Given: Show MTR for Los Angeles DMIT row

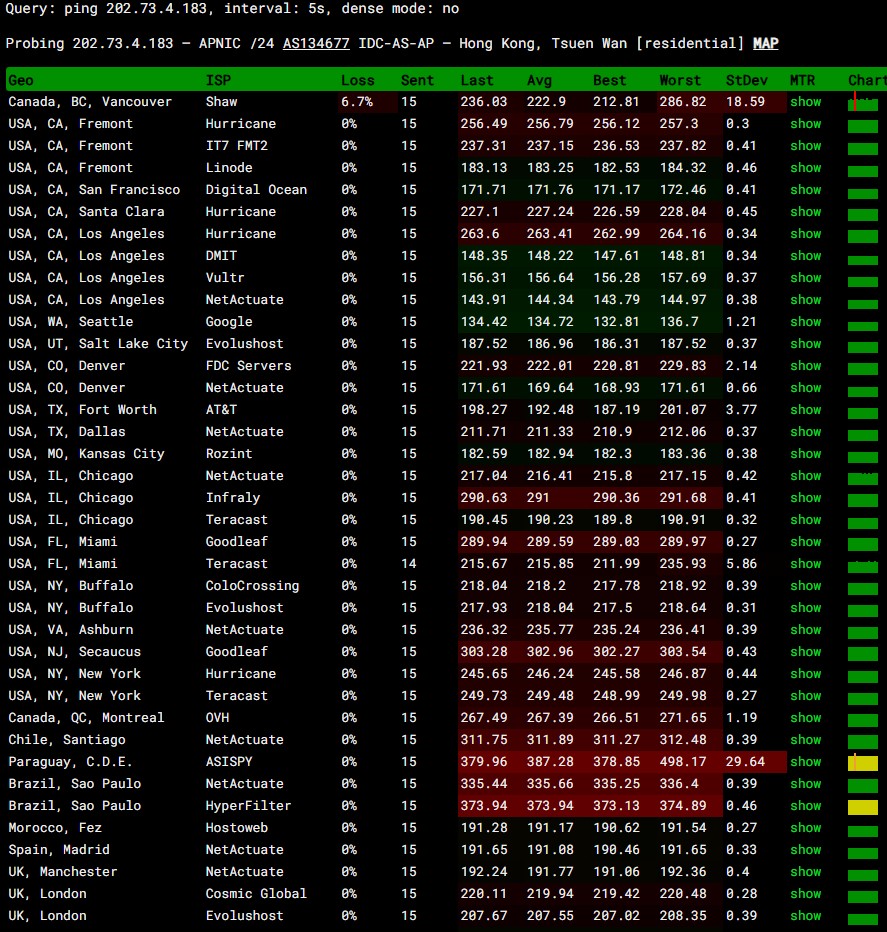Looking at the screenshot, I should point(806,256).
